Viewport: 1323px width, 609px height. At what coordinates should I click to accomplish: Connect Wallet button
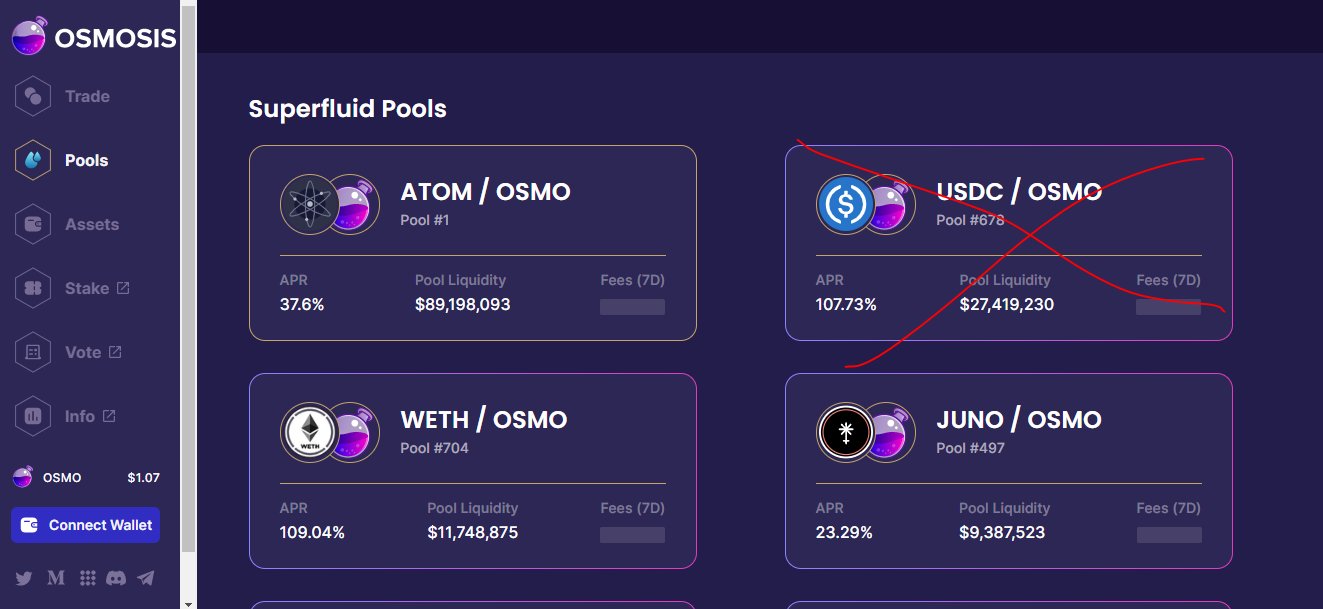(x=85, y=525)
